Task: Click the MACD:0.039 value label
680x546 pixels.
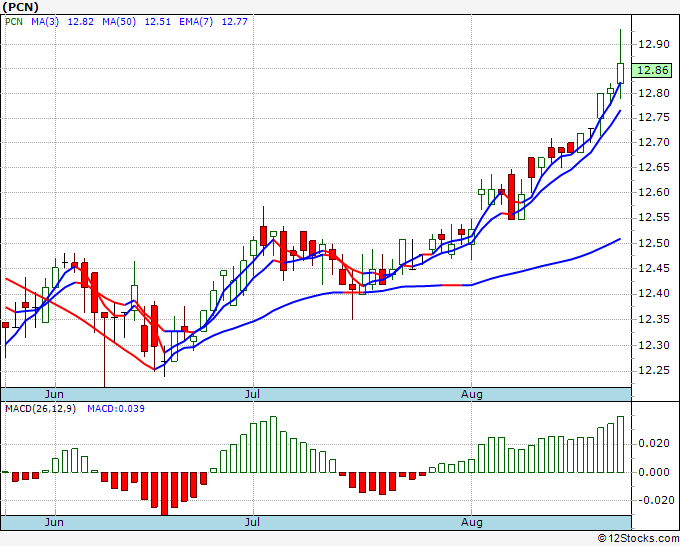Action: click(116, 409)
